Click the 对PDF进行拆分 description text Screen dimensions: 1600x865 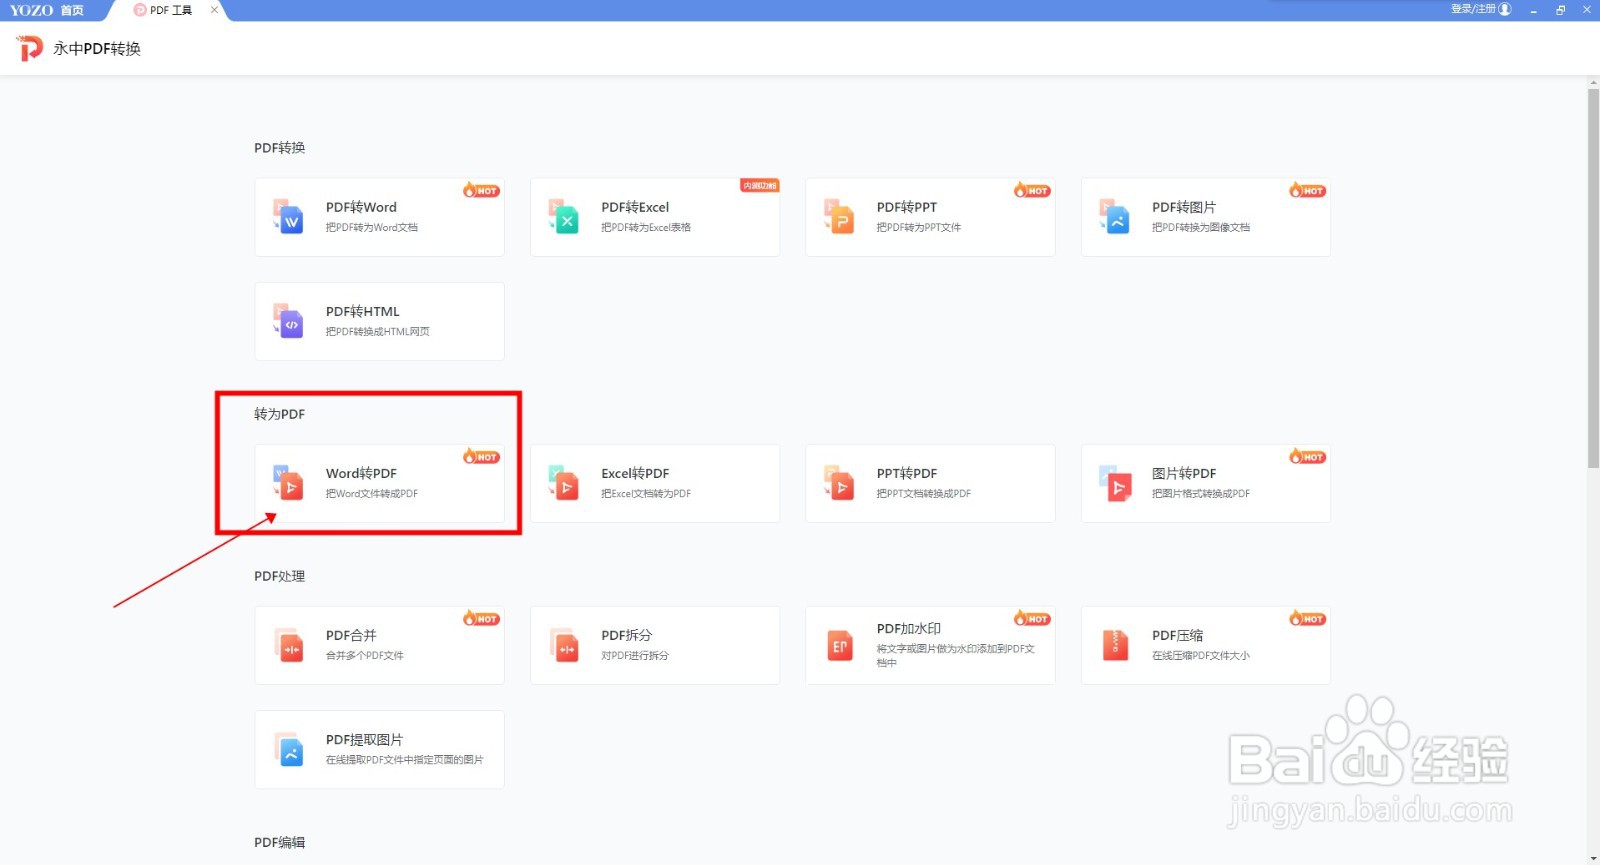[635, 655]
